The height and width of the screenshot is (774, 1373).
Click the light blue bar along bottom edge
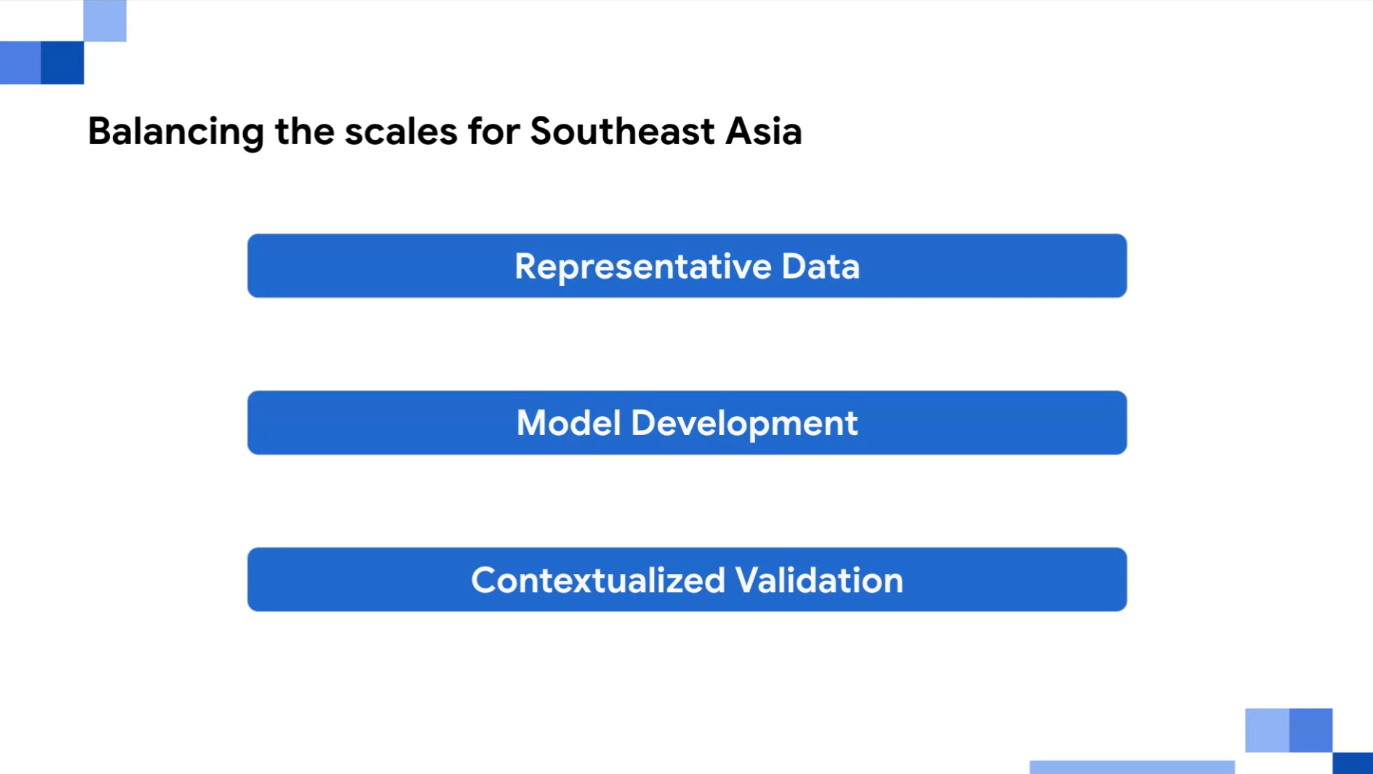pos(1132,767)
